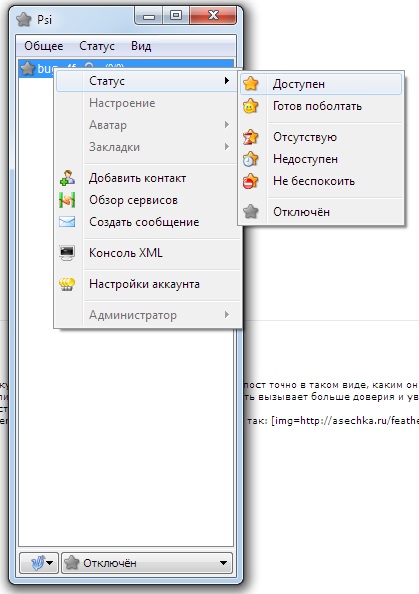419x594 pixels.
Task: Set status to Доступен
Action: [x=321, y=84]
